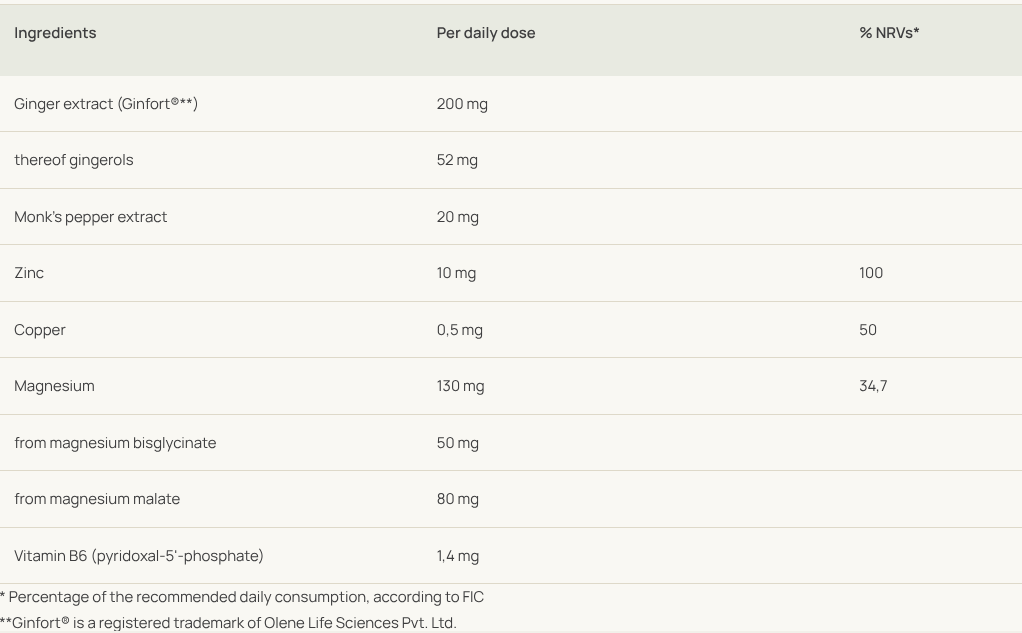Select the from magnesium bisglycinate row
Viewport: 1022px width, 633px height.
(x=115, y=443)
